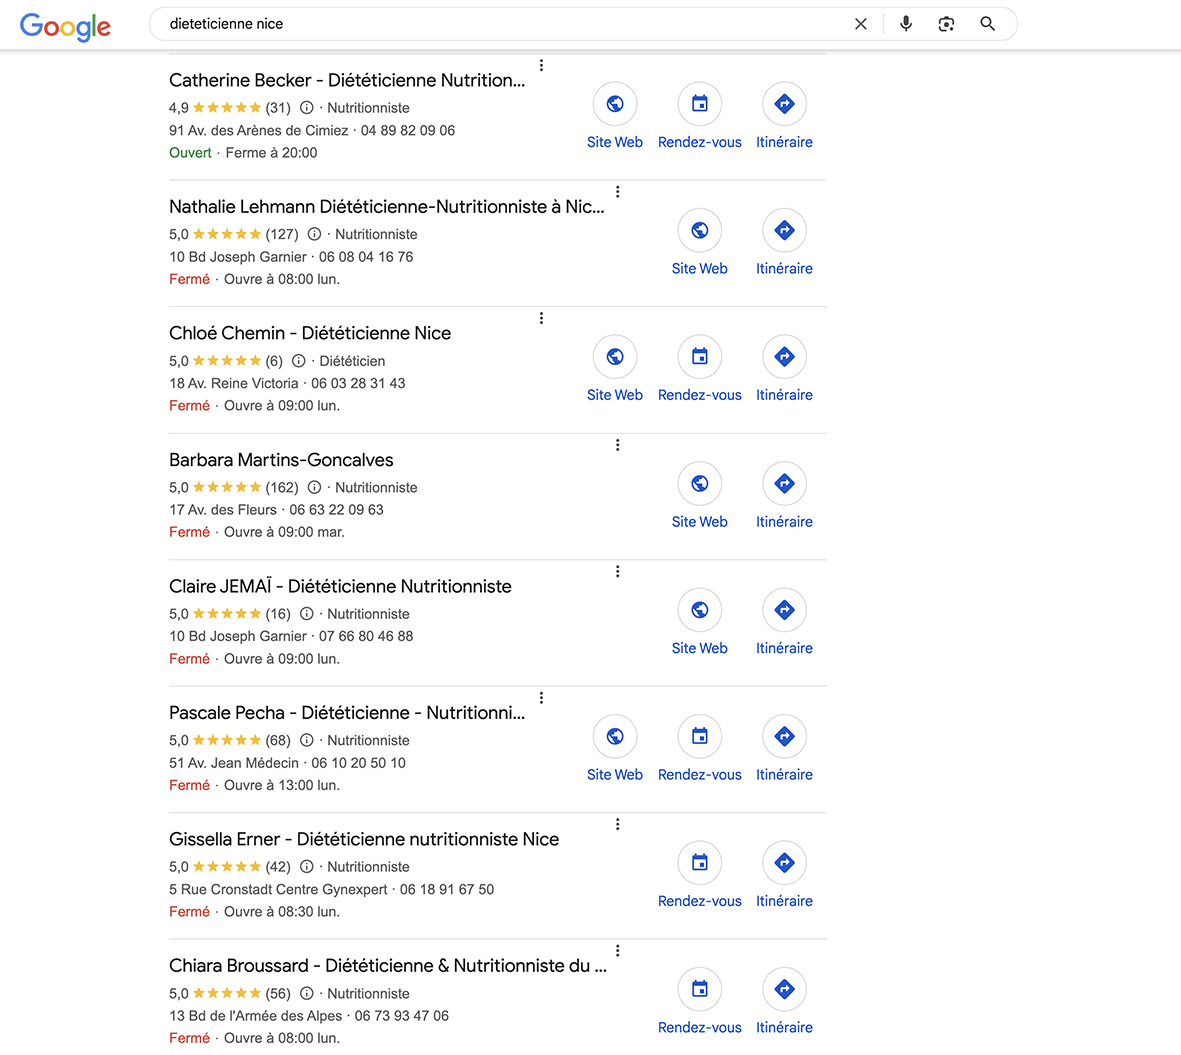Screen dimensions: 1181x1055
Task: Search by image with camera icon
Action: 946,24
